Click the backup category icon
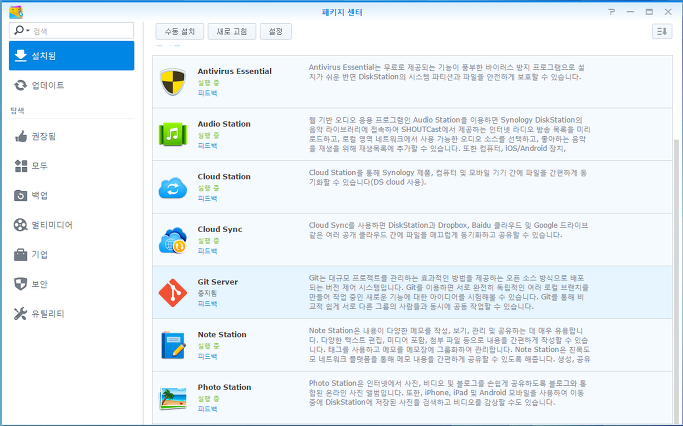Viewport: 683px width, 426px height. click(20, 196)
